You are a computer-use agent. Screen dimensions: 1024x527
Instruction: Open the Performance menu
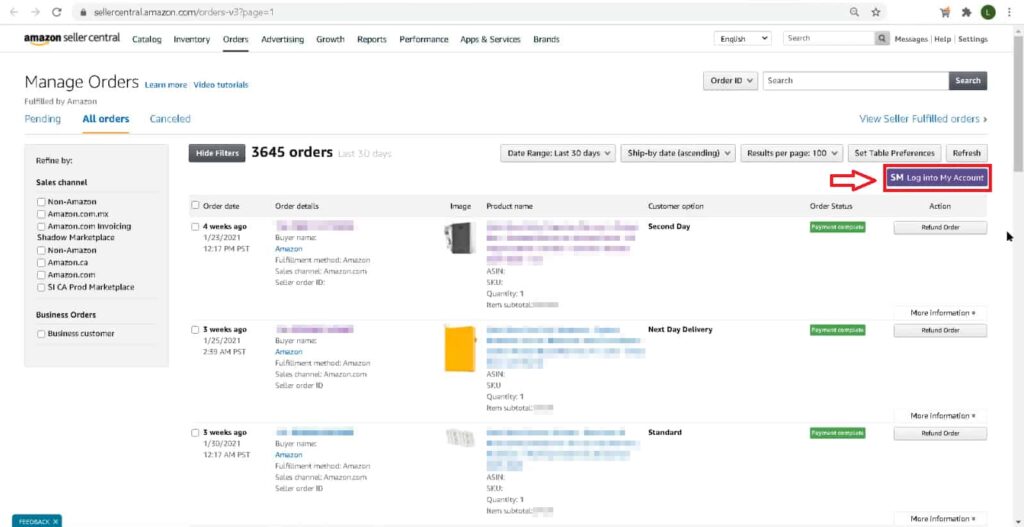tap(424, 39)
